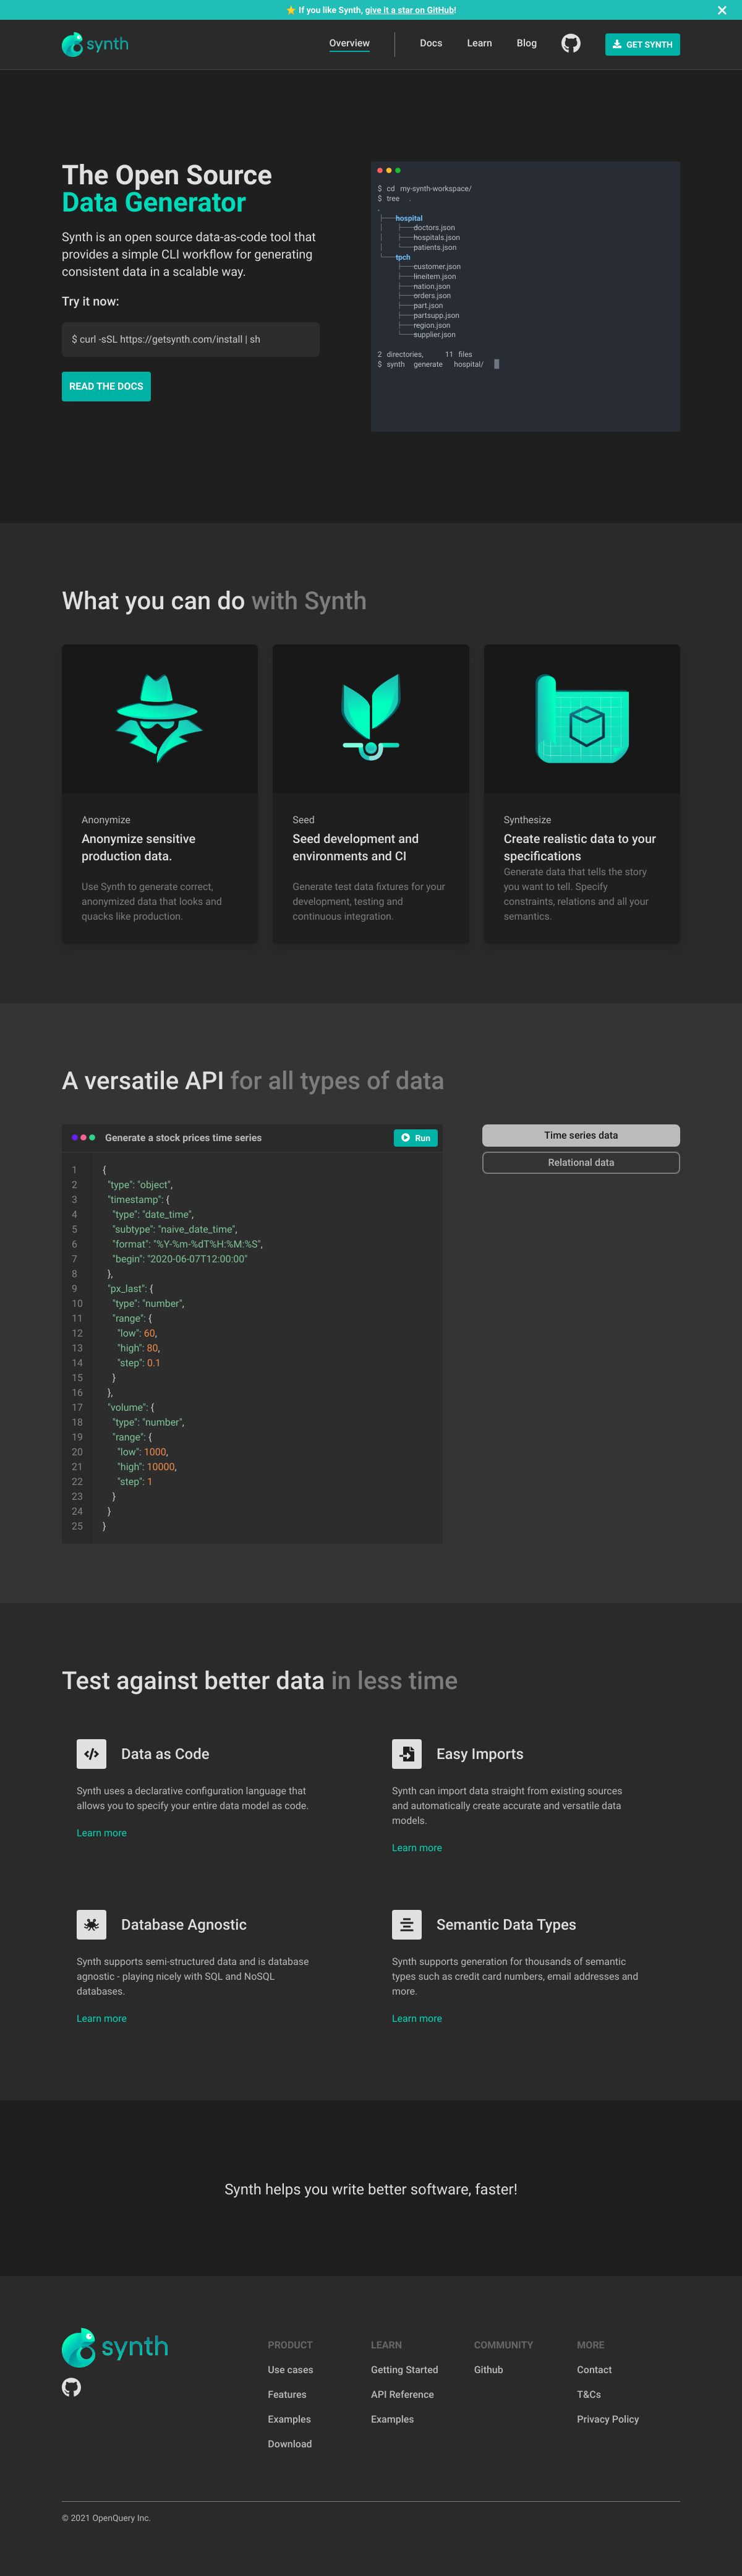
Task: Select the Time series data tab
Action: pyautogui.click(x=581, y=1135)
